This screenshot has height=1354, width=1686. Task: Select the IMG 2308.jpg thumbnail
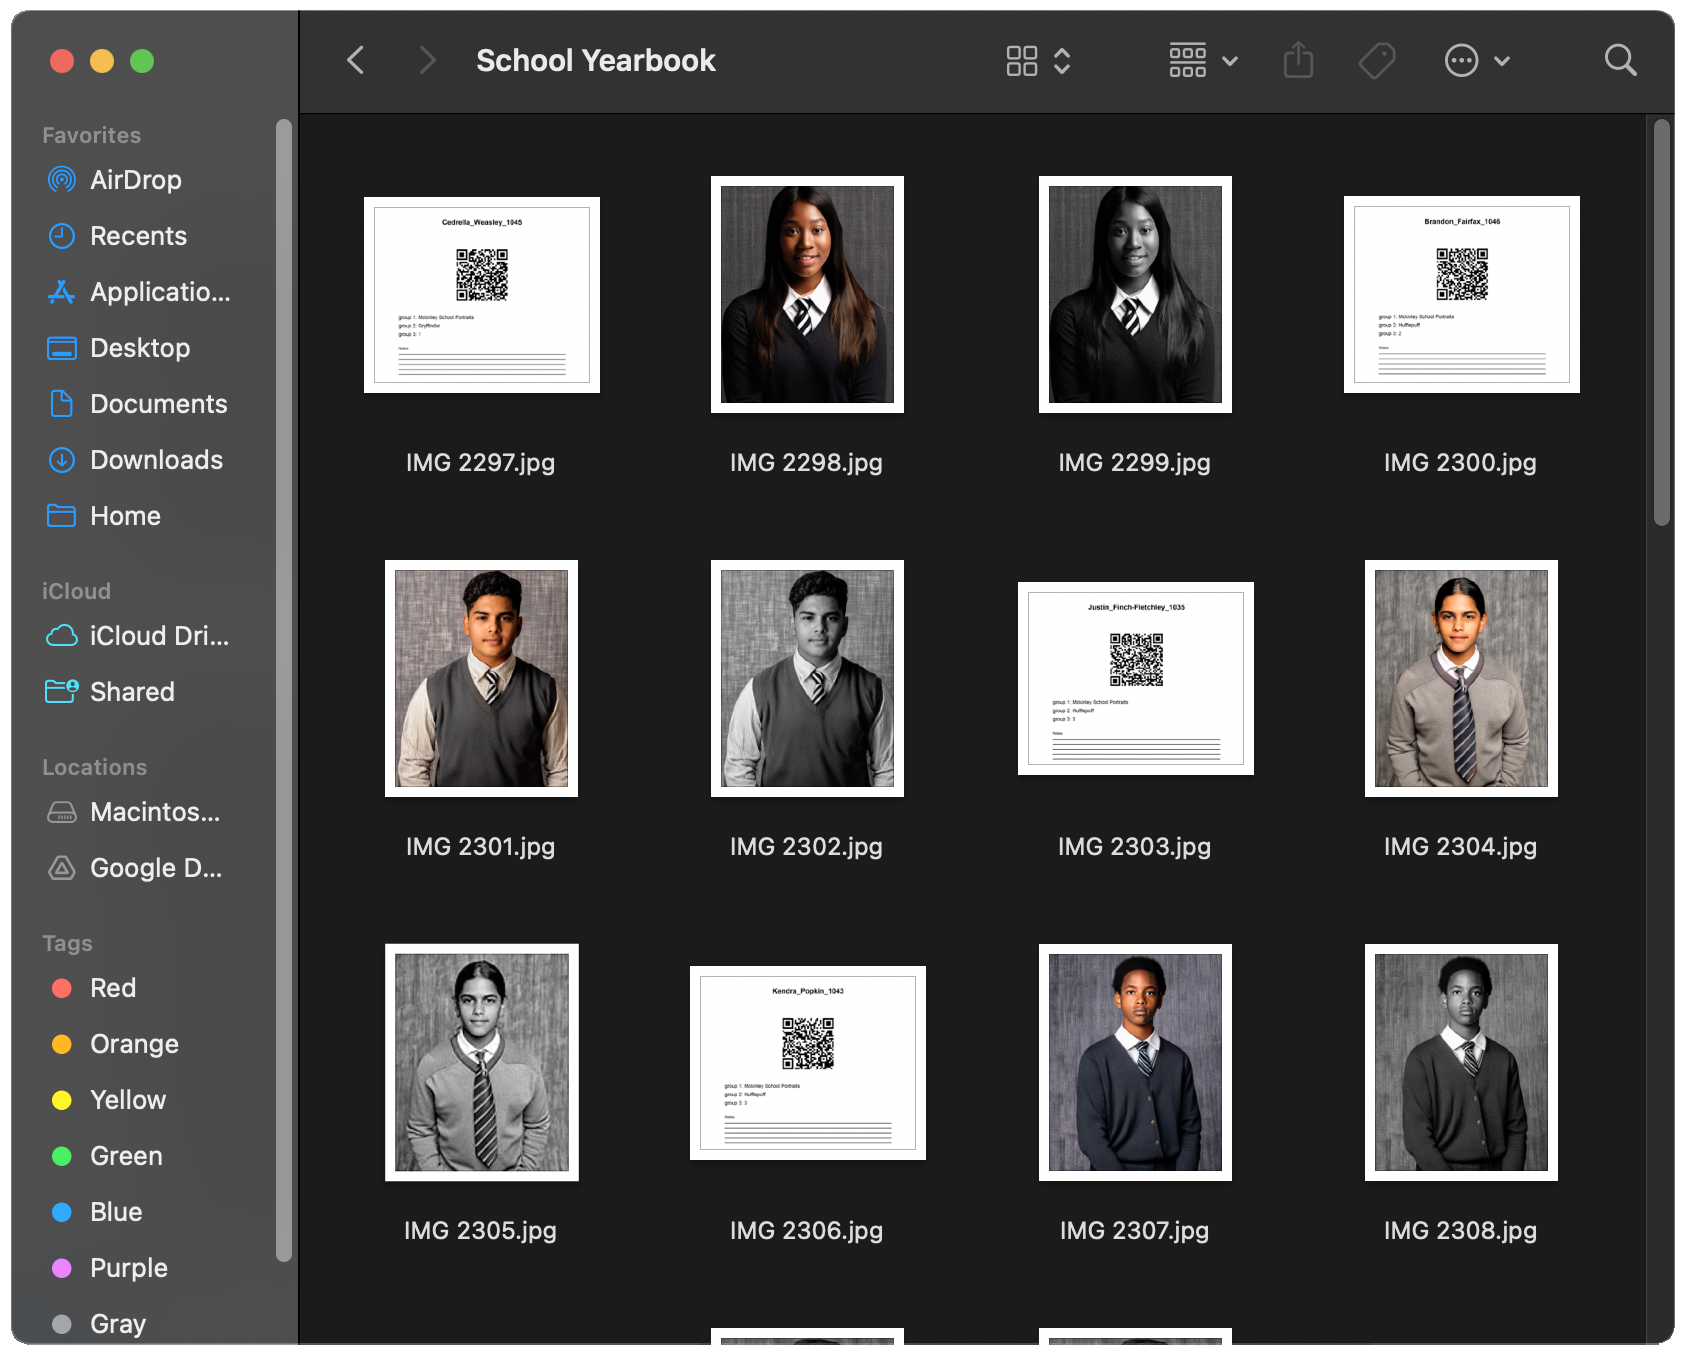tap(1461, 1063)
